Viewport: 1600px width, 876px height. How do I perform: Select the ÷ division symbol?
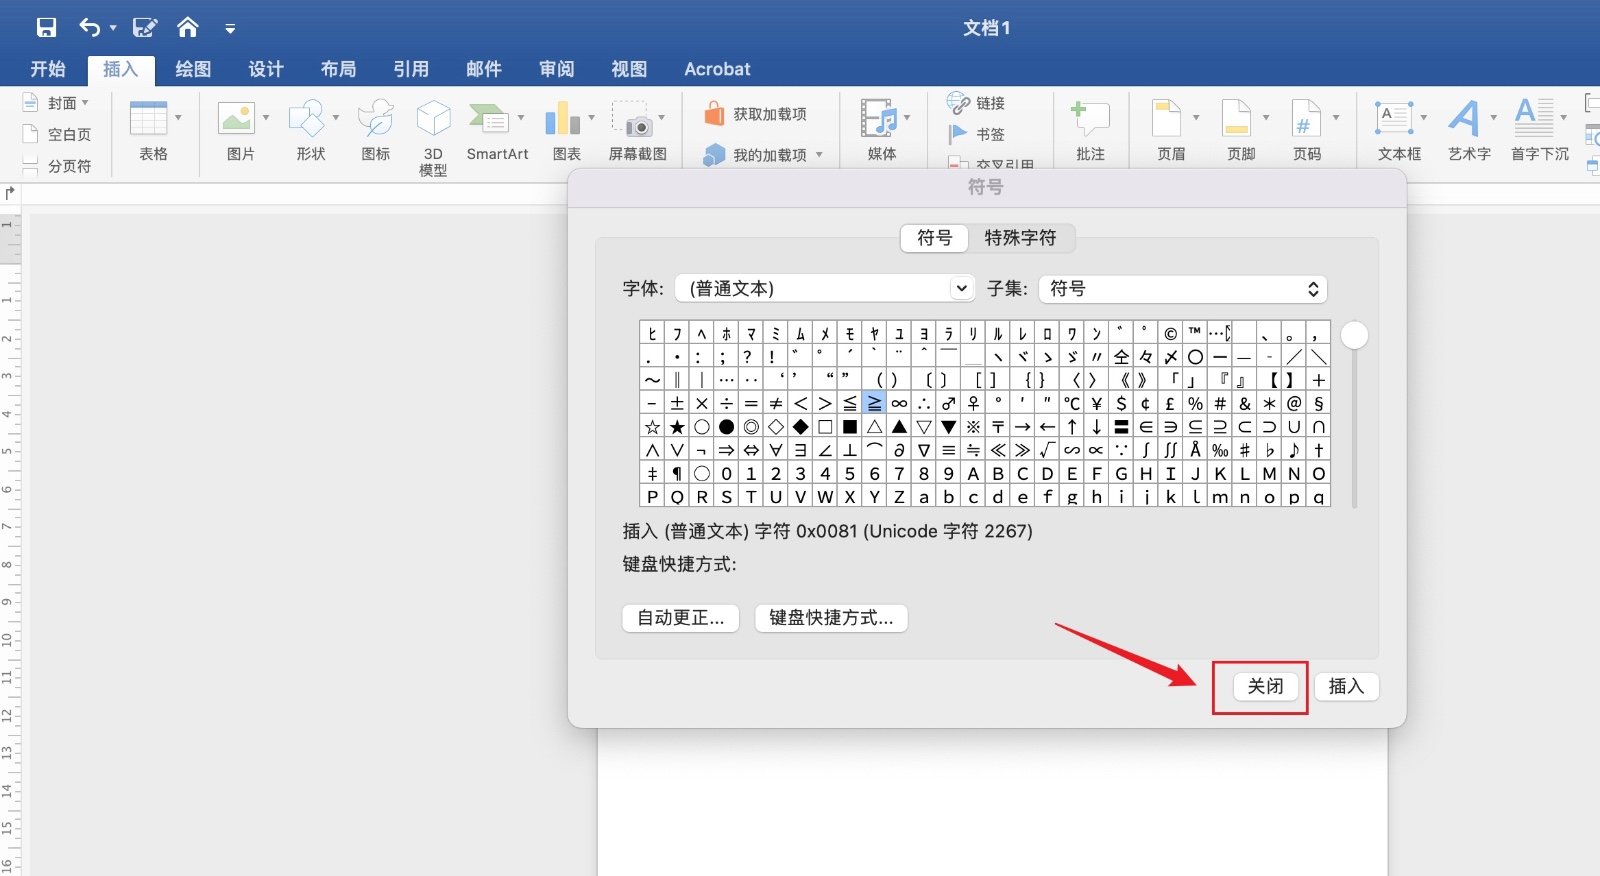click(x=726, y=403)
